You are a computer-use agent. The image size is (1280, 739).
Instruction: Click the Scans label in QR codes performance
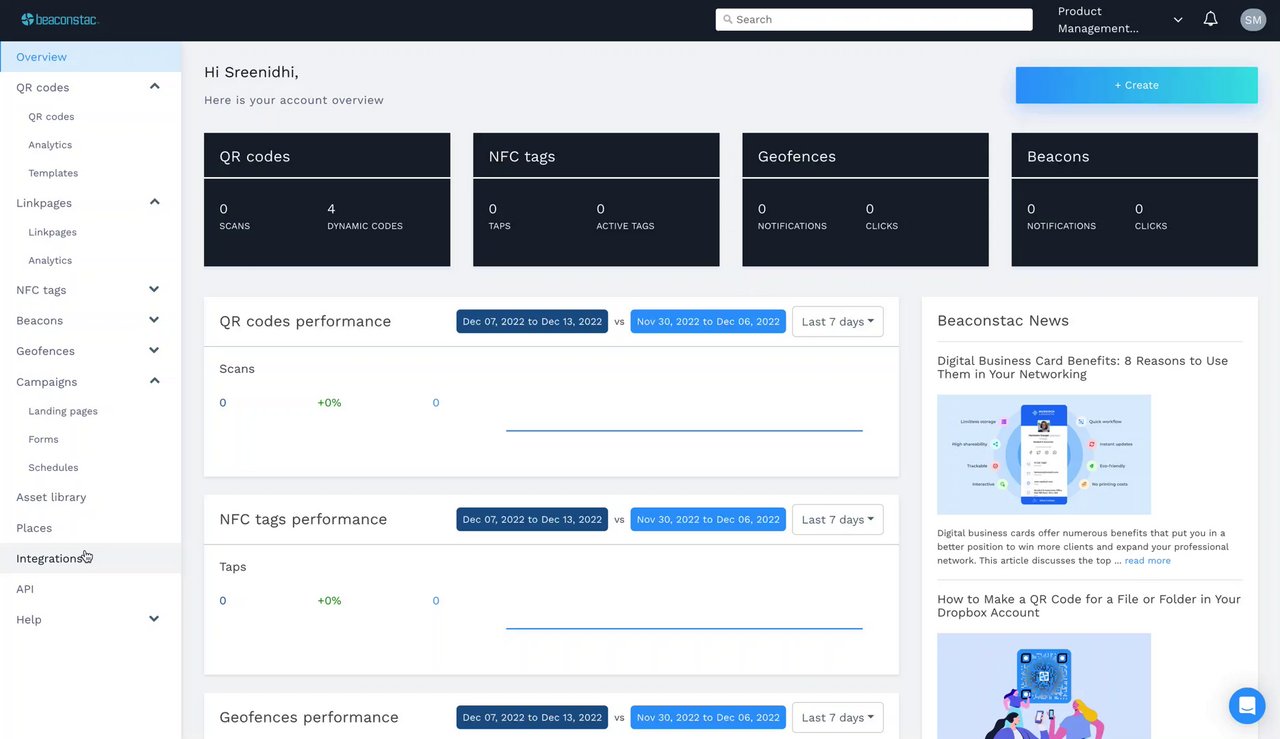click(237, 369)
